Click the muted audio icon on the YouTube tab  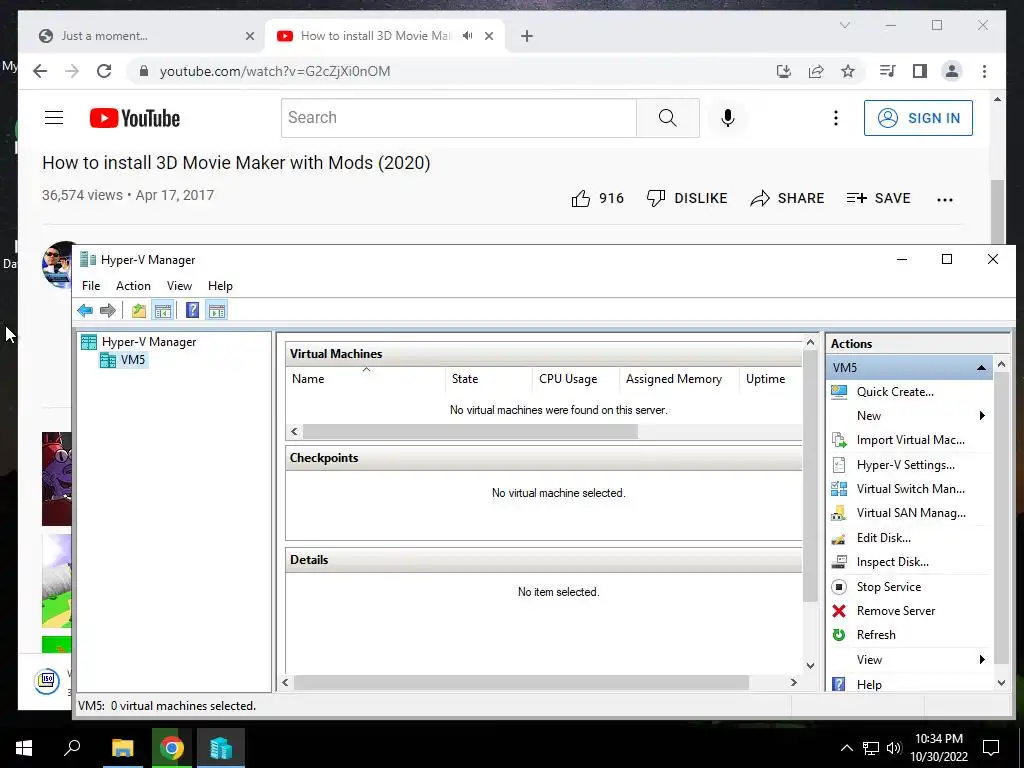point(468,36)
